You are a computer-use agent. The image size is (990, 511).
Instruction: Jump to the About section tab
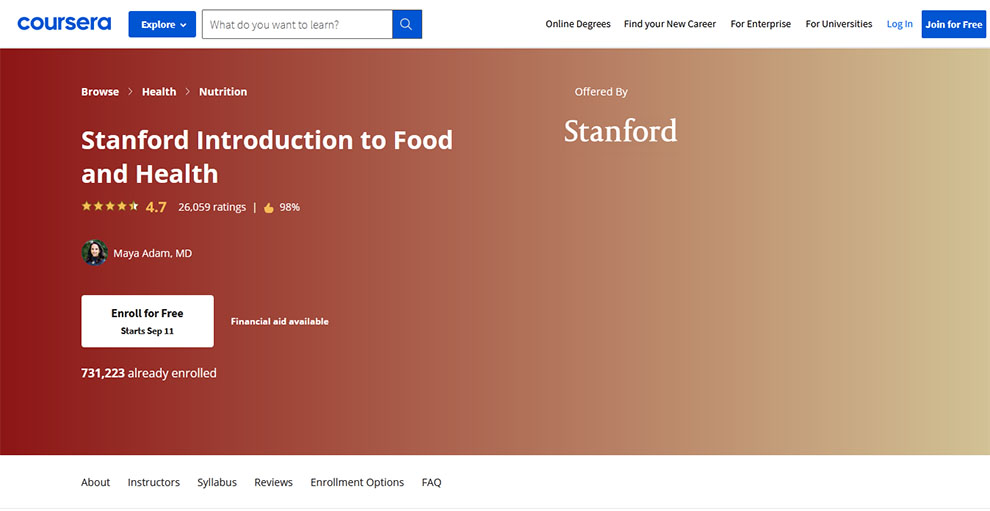pyautogui.click(x=95, y=483)
